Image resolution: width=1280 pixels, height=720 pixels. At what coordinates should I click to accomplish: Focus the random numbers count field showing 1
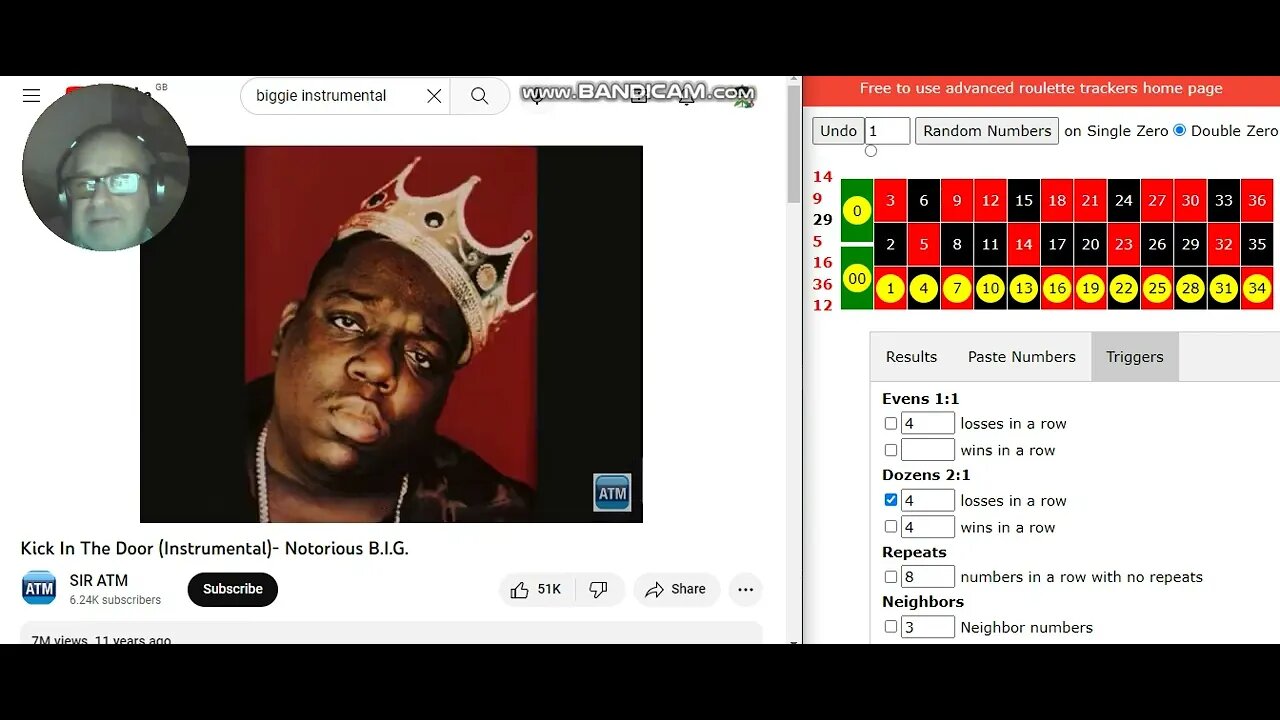[888, 131]
